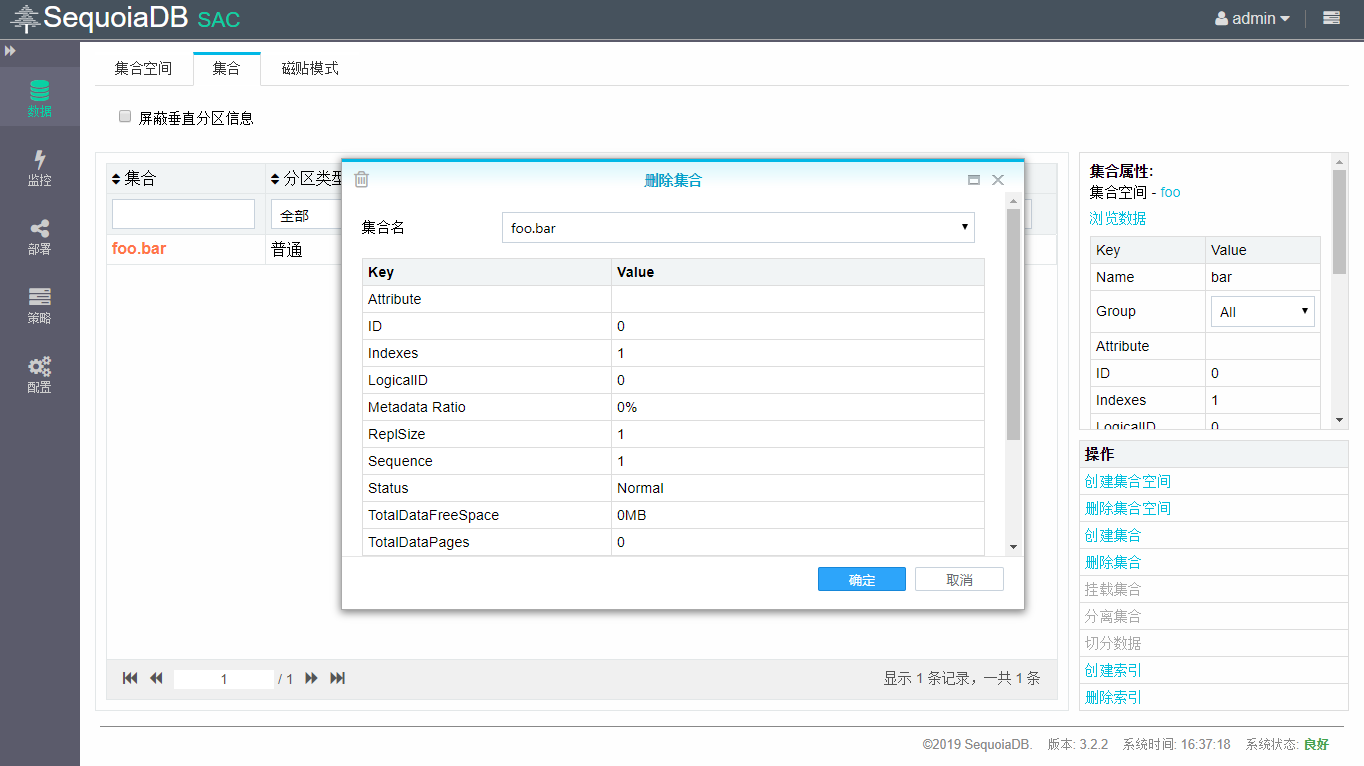The image size is (1364, 766).
Task: Click dialog scrollbar down arrow
Action: pos(1013,547)
